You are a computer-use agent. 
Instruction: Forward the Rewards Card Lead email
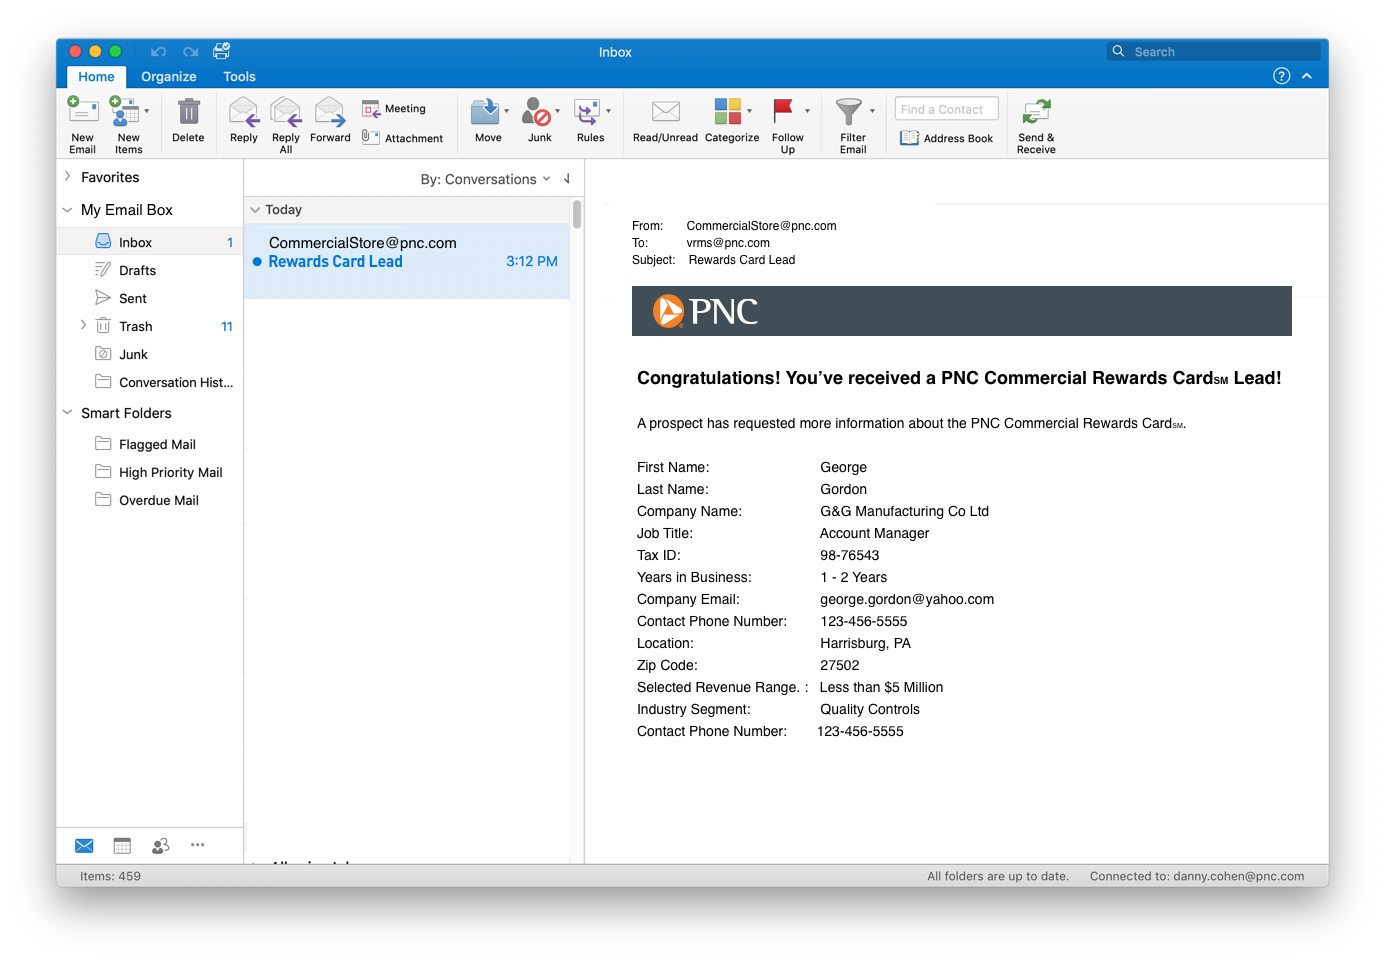click(330, 121)
